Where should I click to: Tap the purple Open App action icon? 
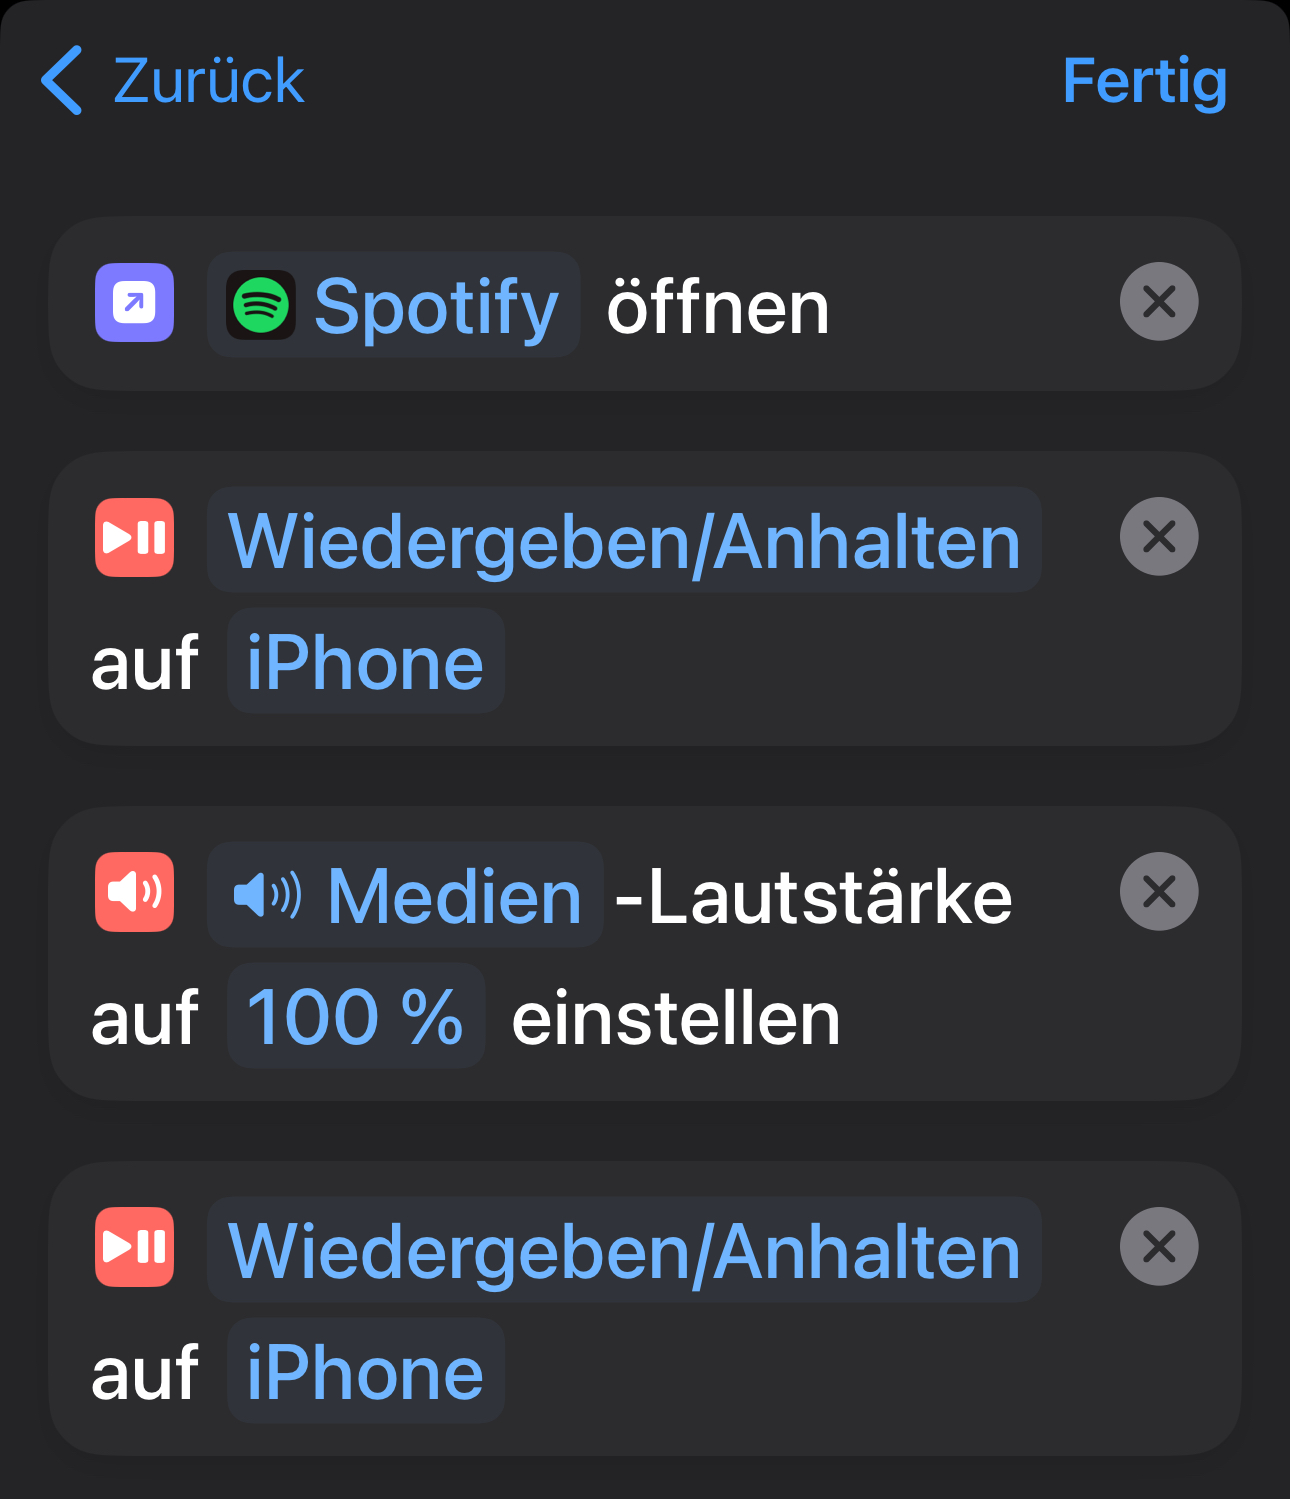(134, 302)
